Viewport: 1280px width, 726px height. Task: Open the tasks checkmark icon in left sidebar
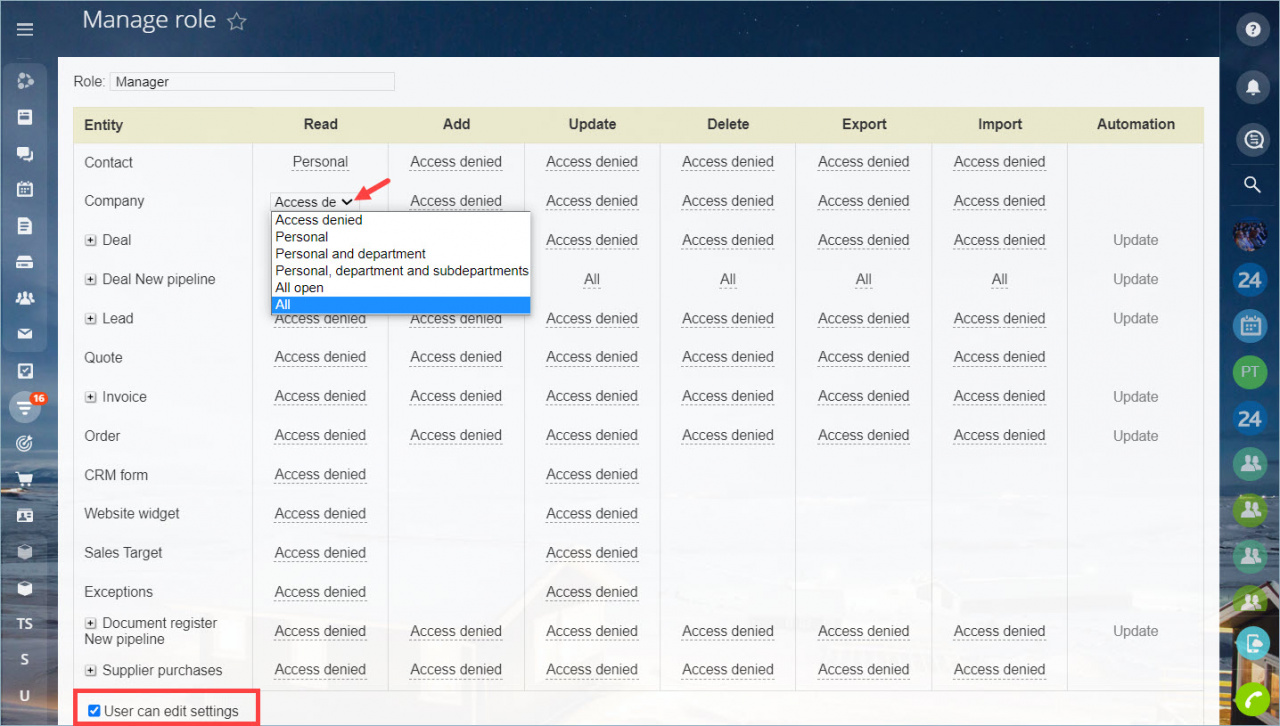tap(25, 371)
